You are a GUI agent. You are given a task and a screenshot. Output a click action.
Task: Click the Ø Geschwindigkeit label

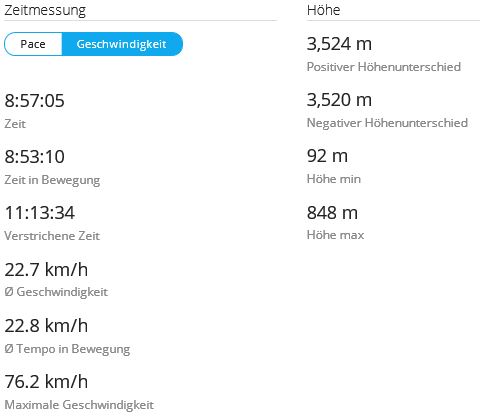click(56, 292)
